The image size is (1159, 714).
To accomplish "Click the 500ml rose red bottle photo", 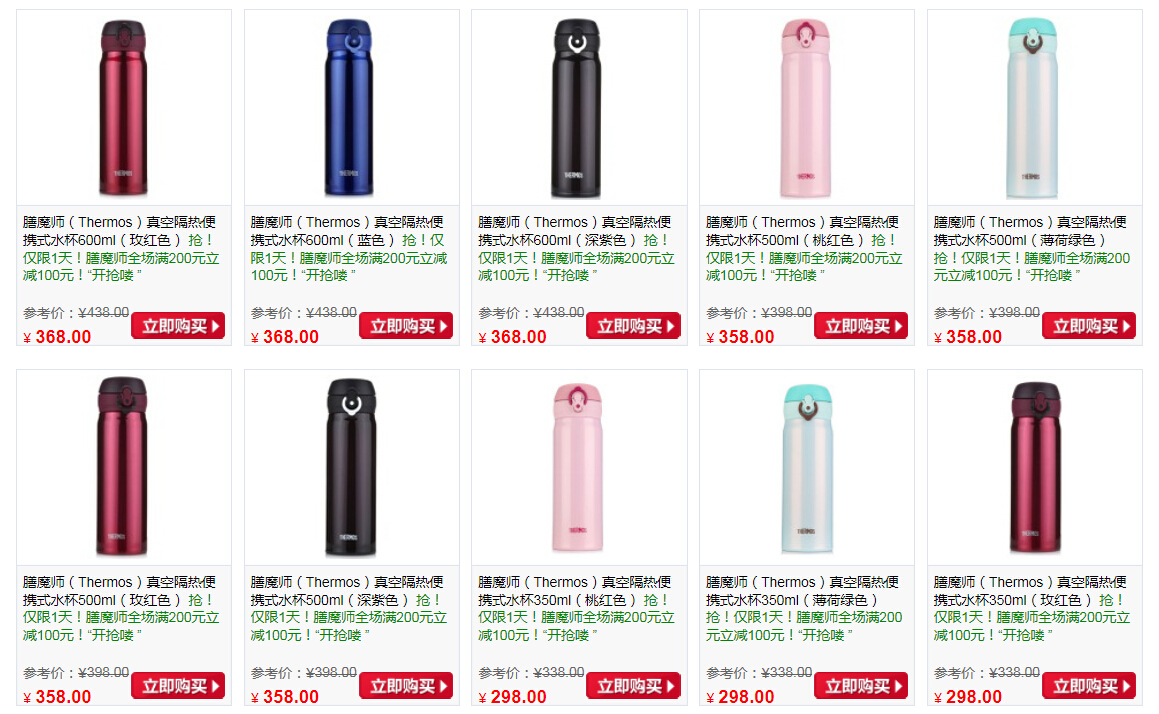I will 123,468.
